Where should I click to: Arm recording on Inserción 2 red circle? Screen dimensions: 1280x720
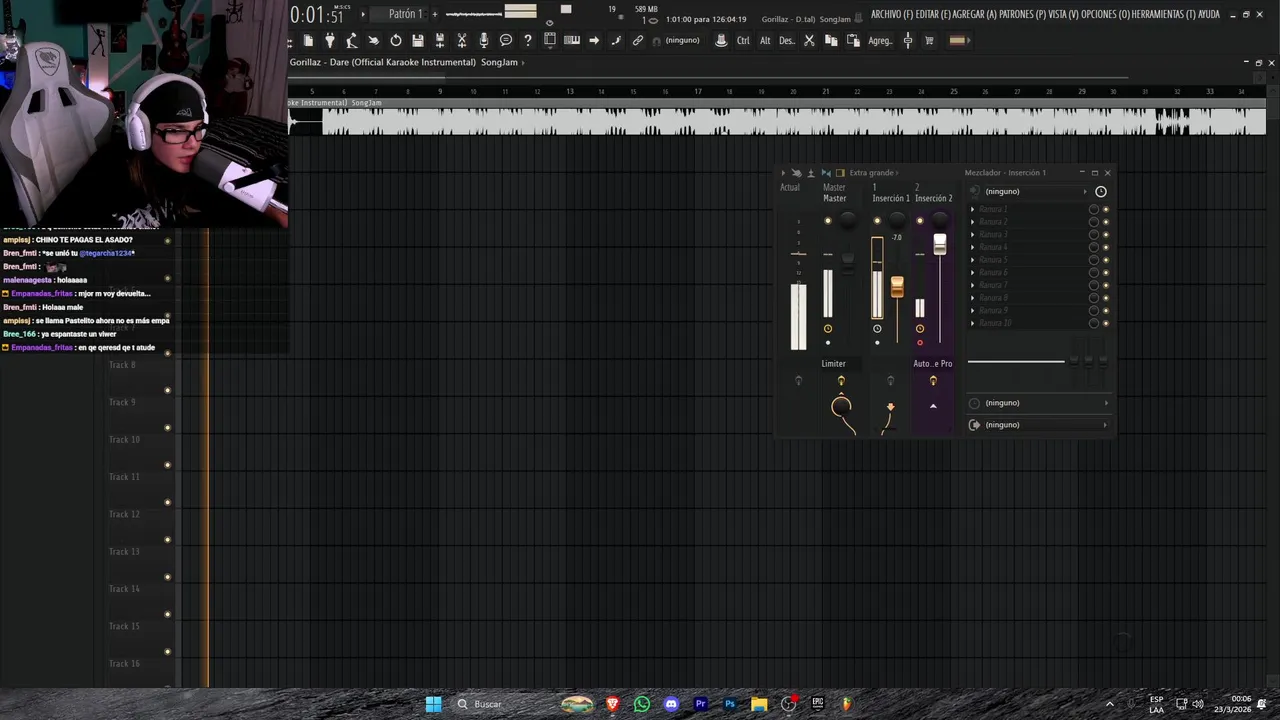tap(920, 342)
